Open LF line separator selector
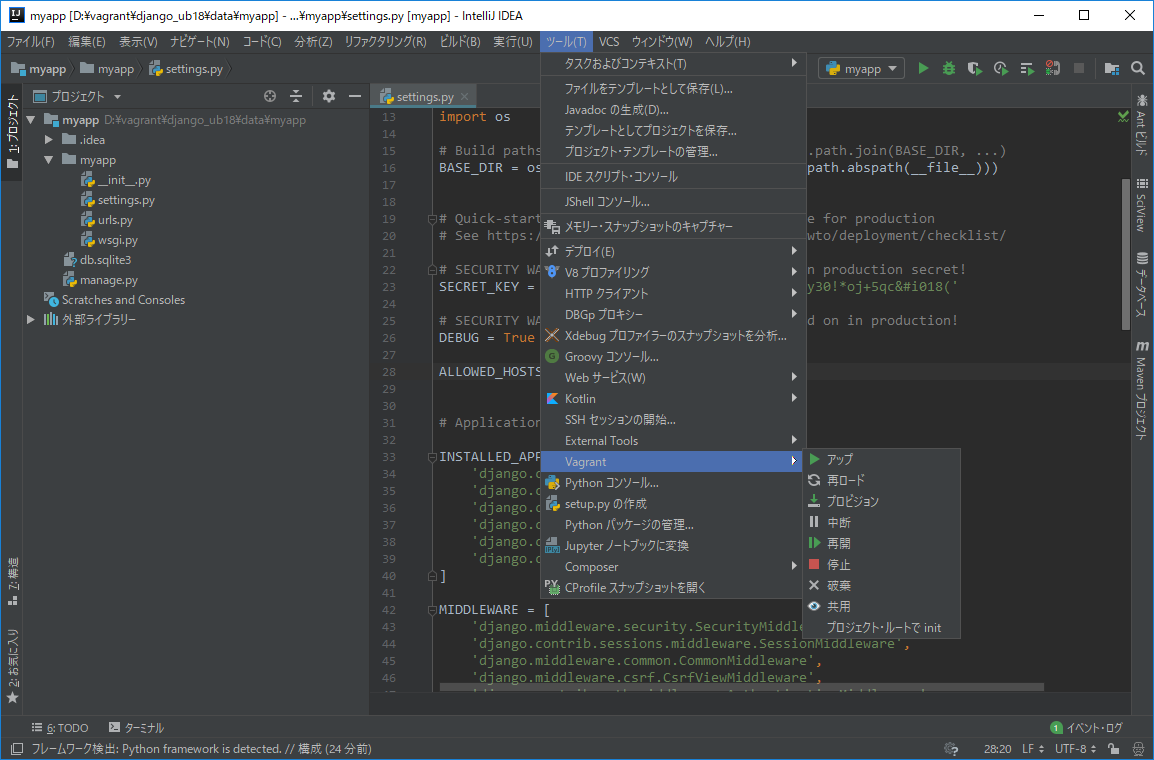1154x760 pixels. (1033, 749)
